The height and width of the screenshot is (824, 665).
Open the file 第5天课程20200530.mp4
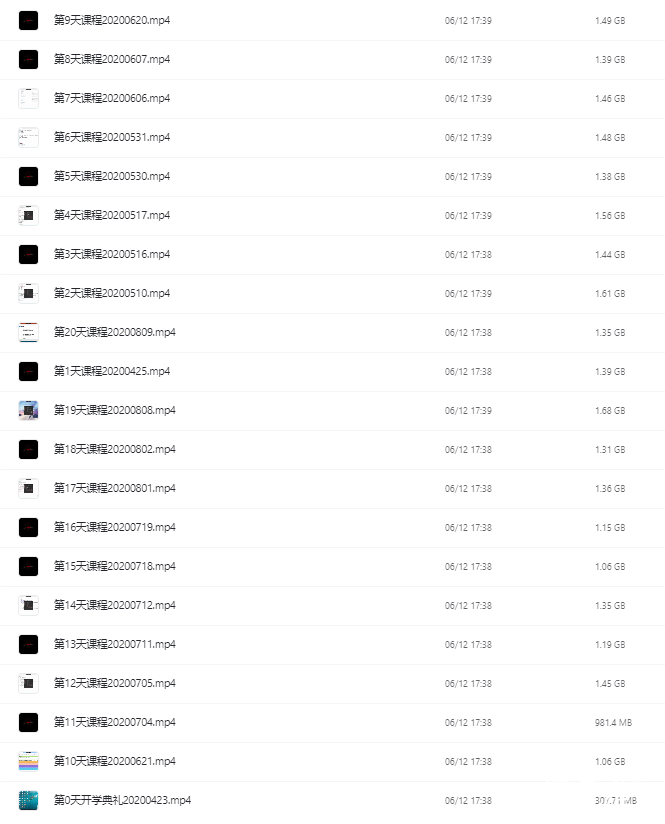112,176
